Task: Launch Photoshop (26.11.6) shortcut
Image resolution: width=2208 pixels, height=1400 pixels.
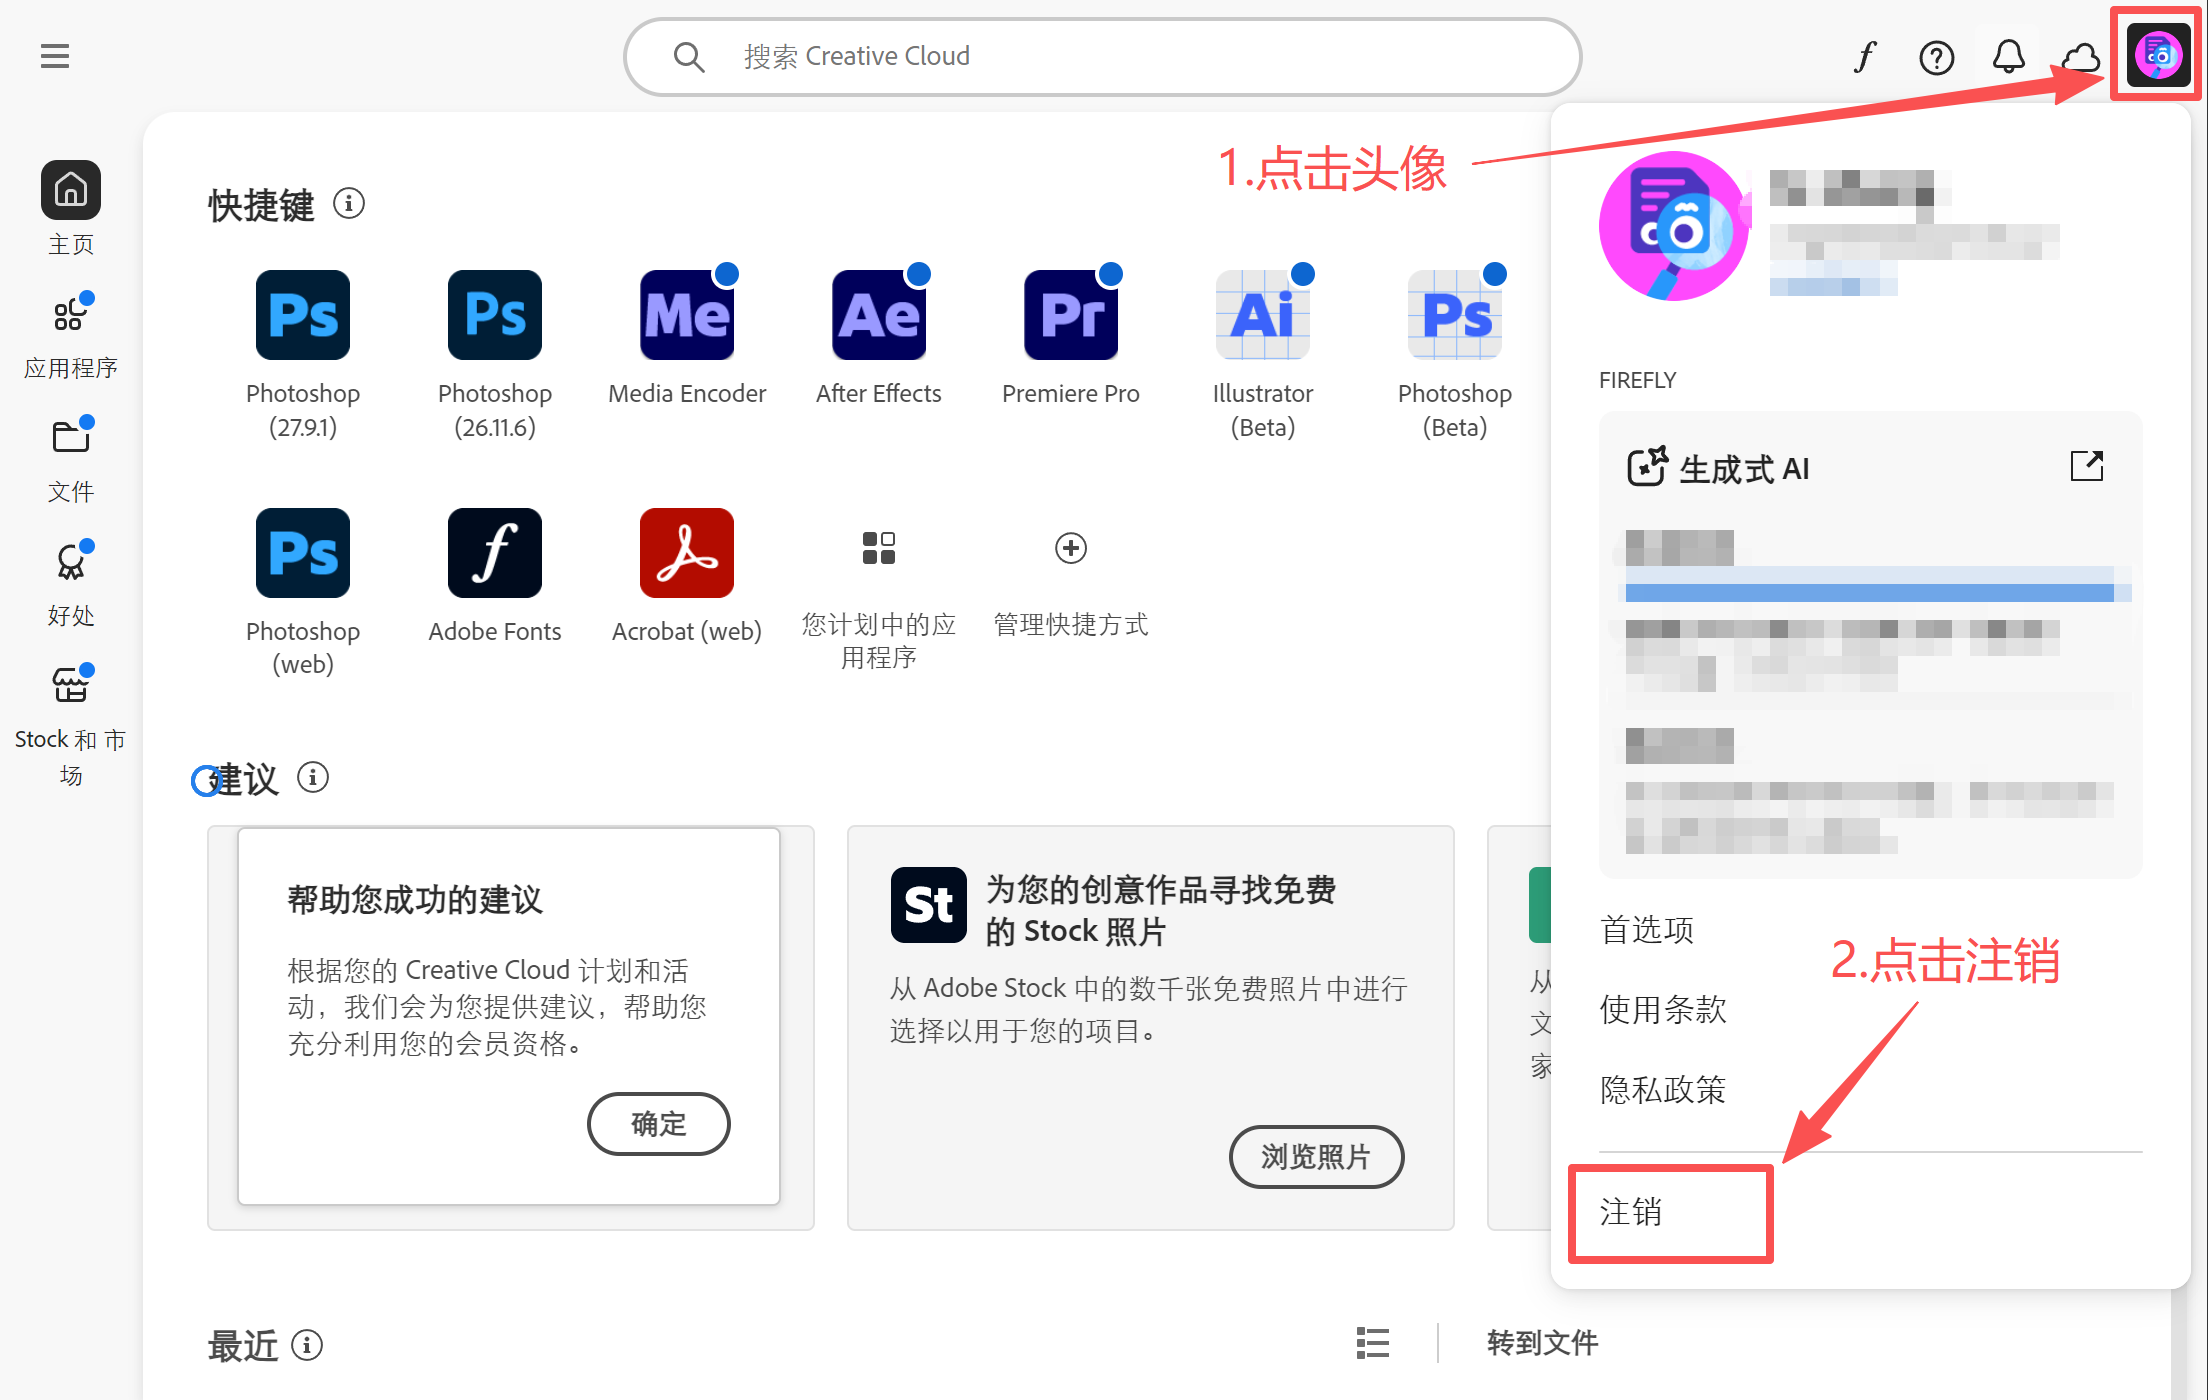Action: coord(495,315)
